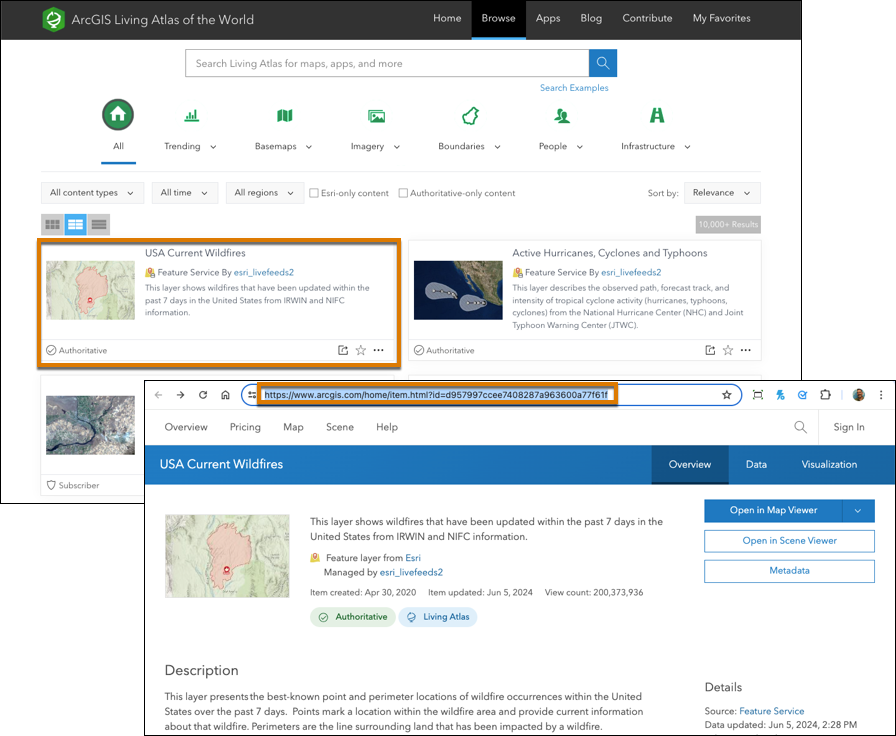
Task: Click Authoritative badge on item page
Action: coord(353,617)
